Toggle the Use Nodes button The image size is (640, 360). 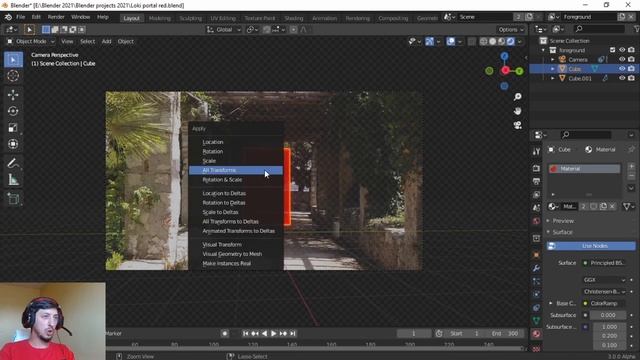[x=591, y=246]
